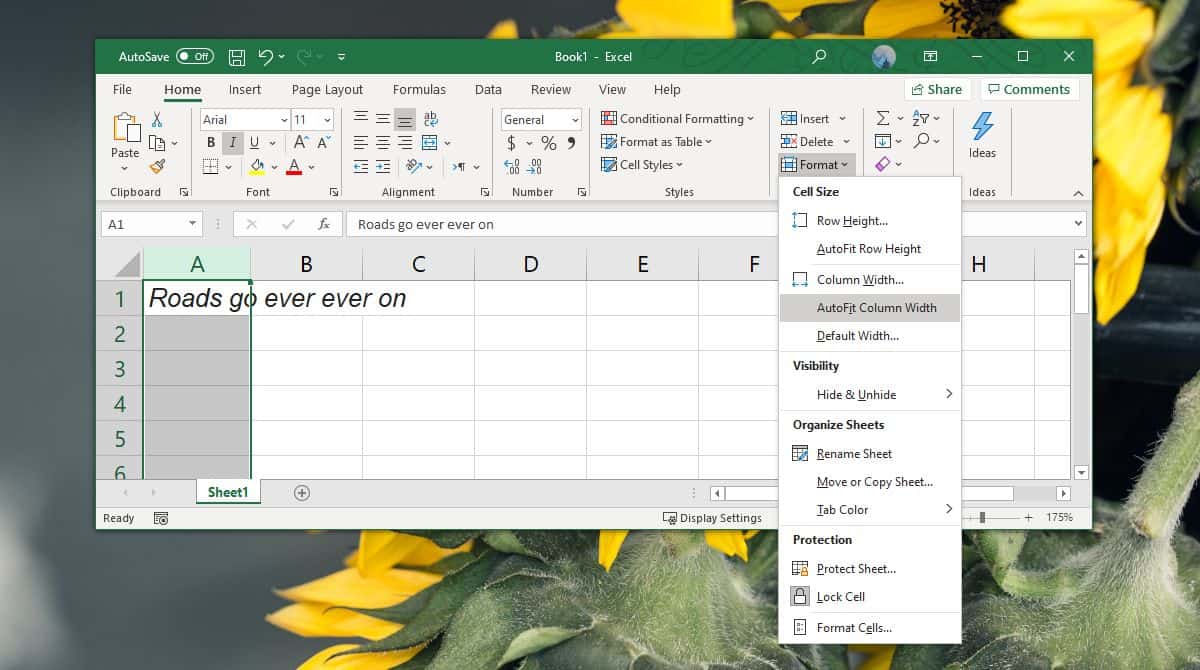Click the Percent Style icon
Viewport: 1200px width, 670px height.
pyautogui.click(x=548, y=143)
